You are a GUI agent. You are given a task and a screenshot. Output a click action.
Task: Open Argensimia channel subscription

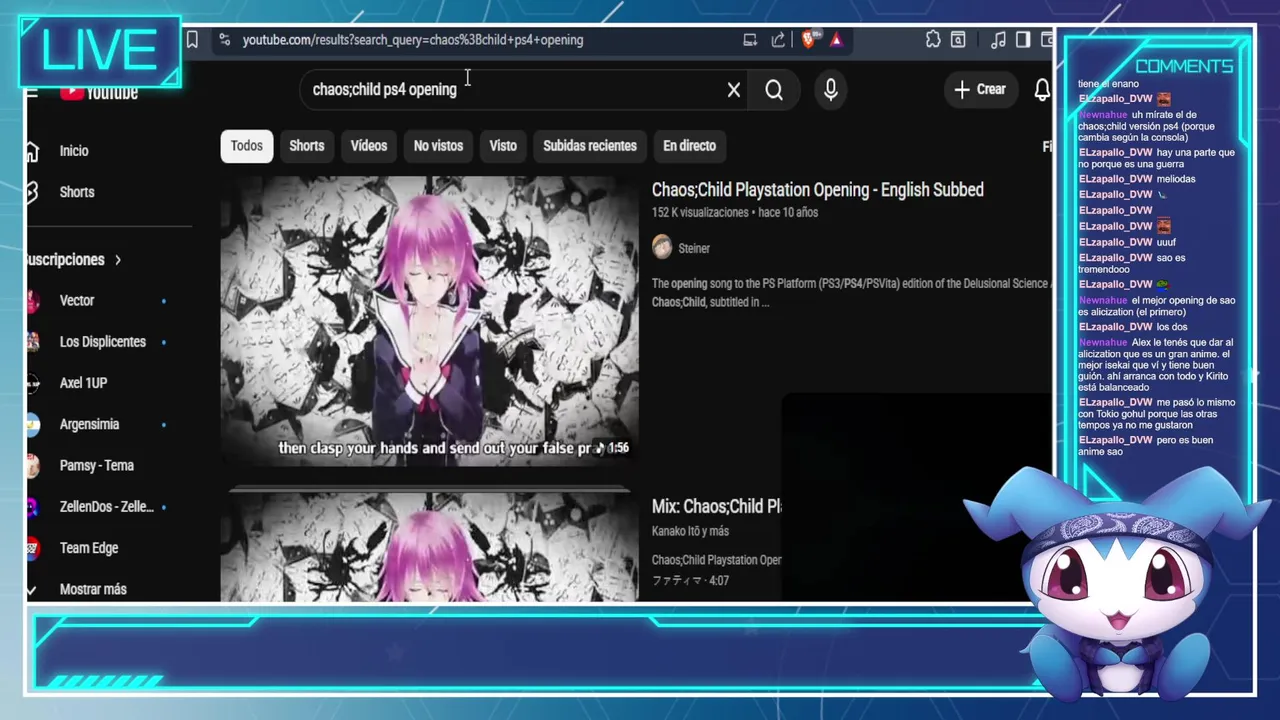click(89, 424)
